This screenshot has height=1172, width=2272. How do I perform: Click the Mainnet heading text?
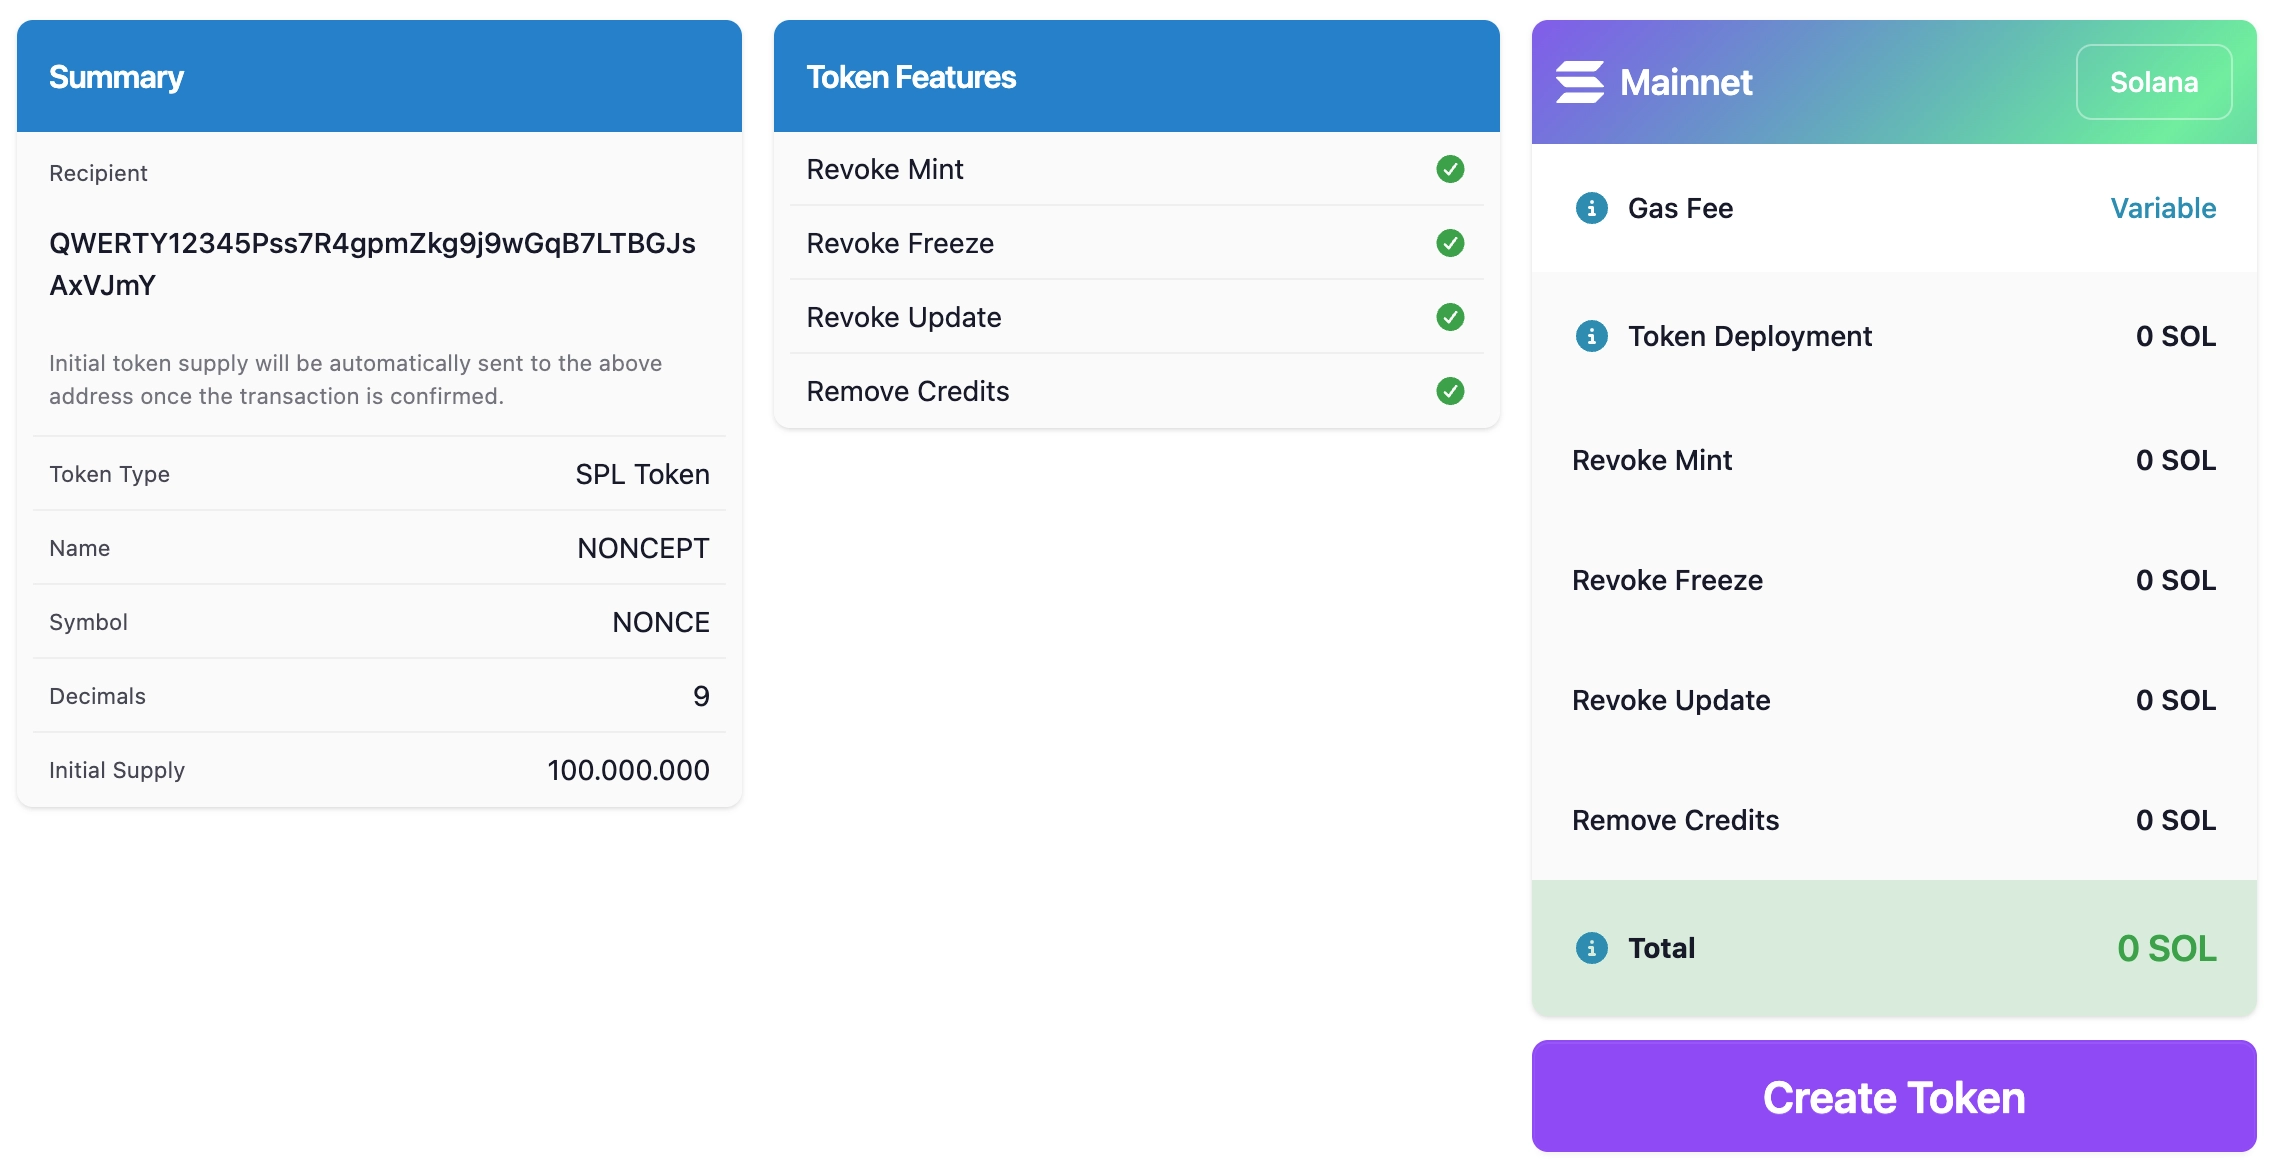click(x=1686, y=82)
